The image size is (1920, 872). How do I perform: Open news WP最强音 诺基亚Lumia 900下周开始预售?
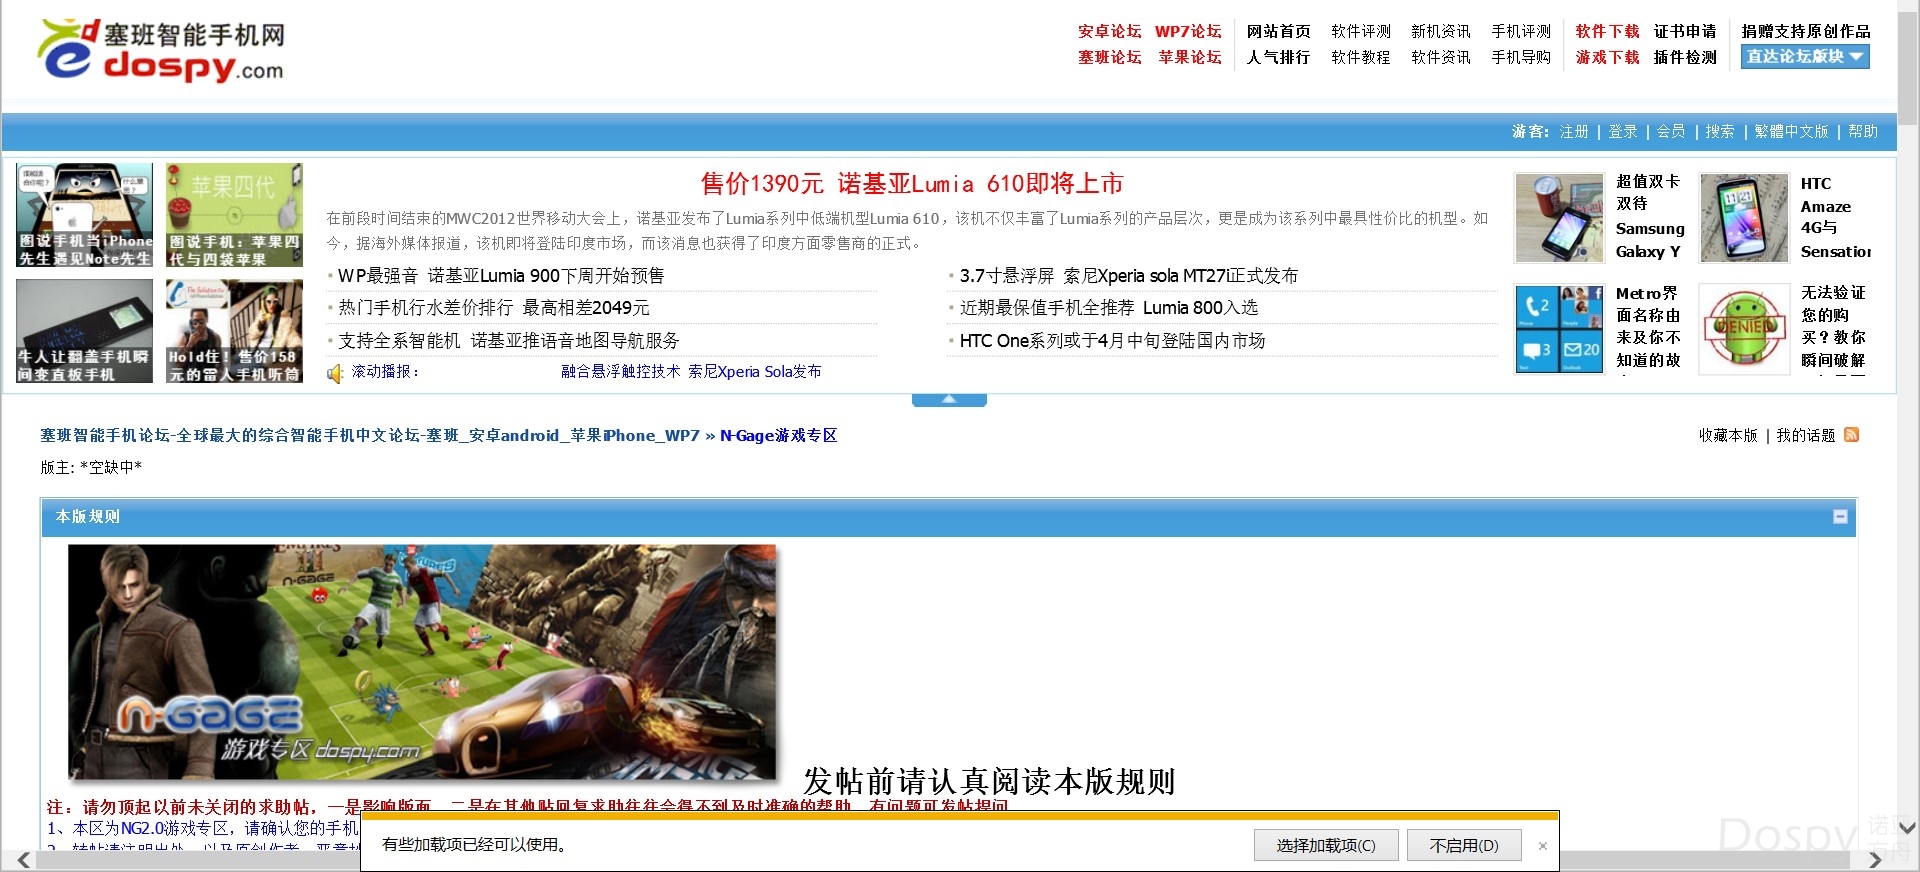tap(501, 276)
